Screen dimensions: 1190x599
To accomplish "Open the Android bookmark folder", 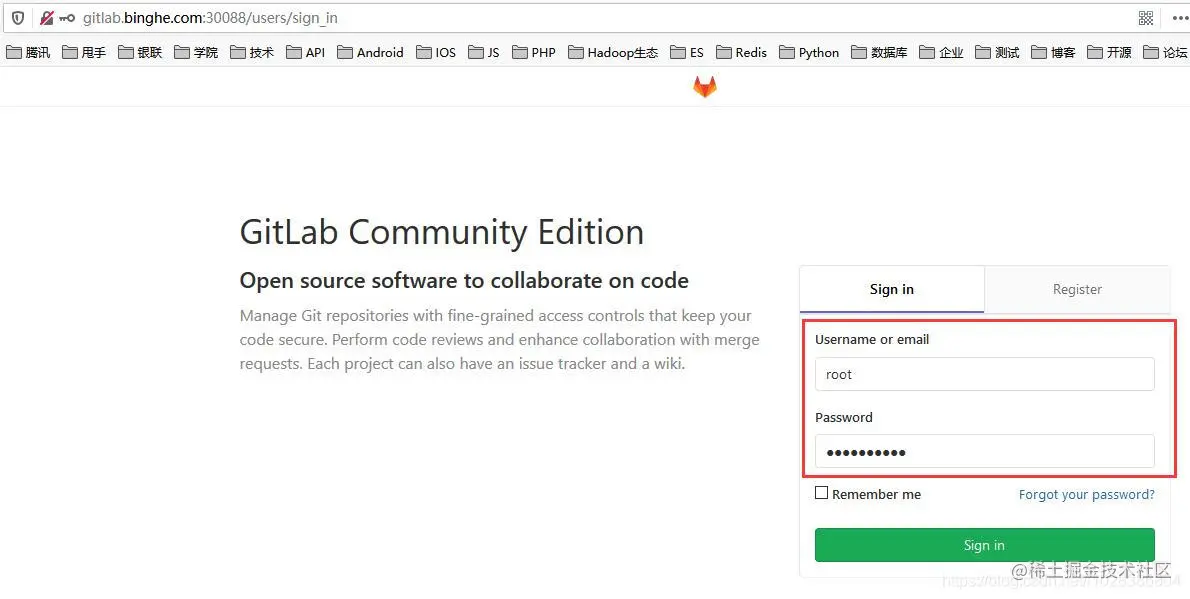I will 370,52.
